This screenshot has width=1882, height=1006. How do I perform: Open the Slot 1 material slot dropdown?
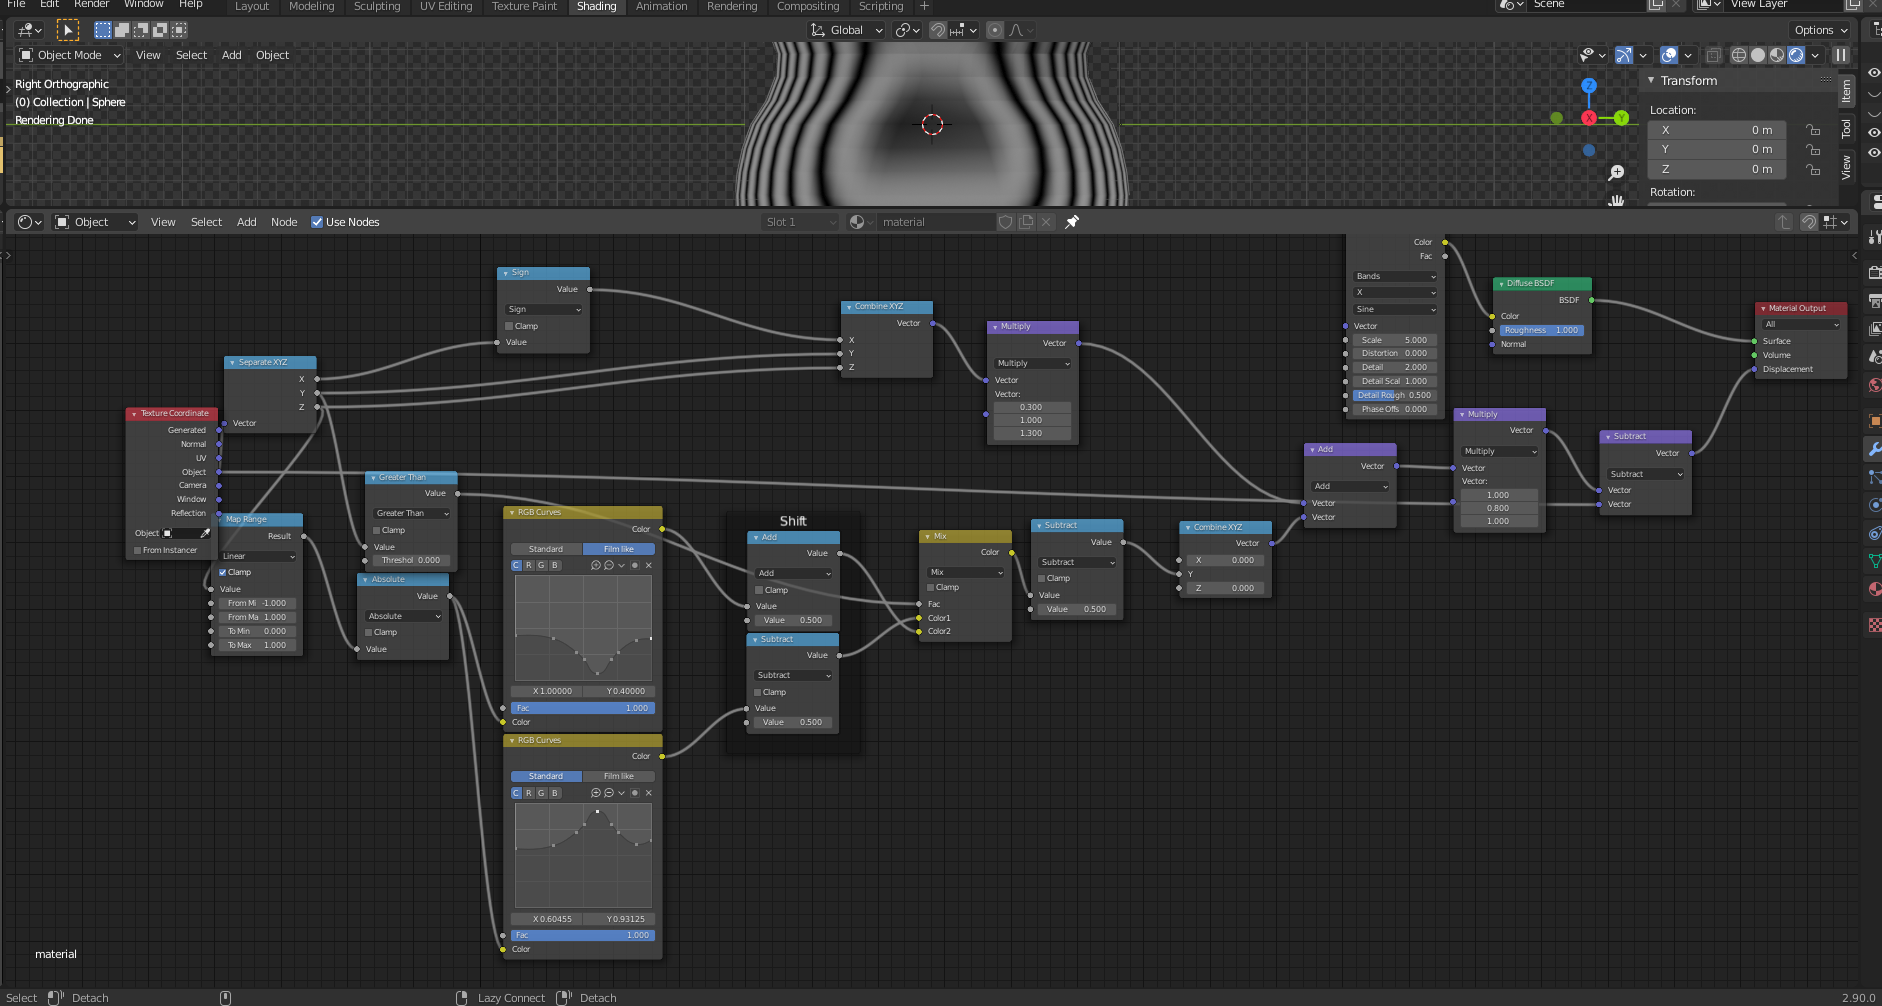[x=800, y=222]
